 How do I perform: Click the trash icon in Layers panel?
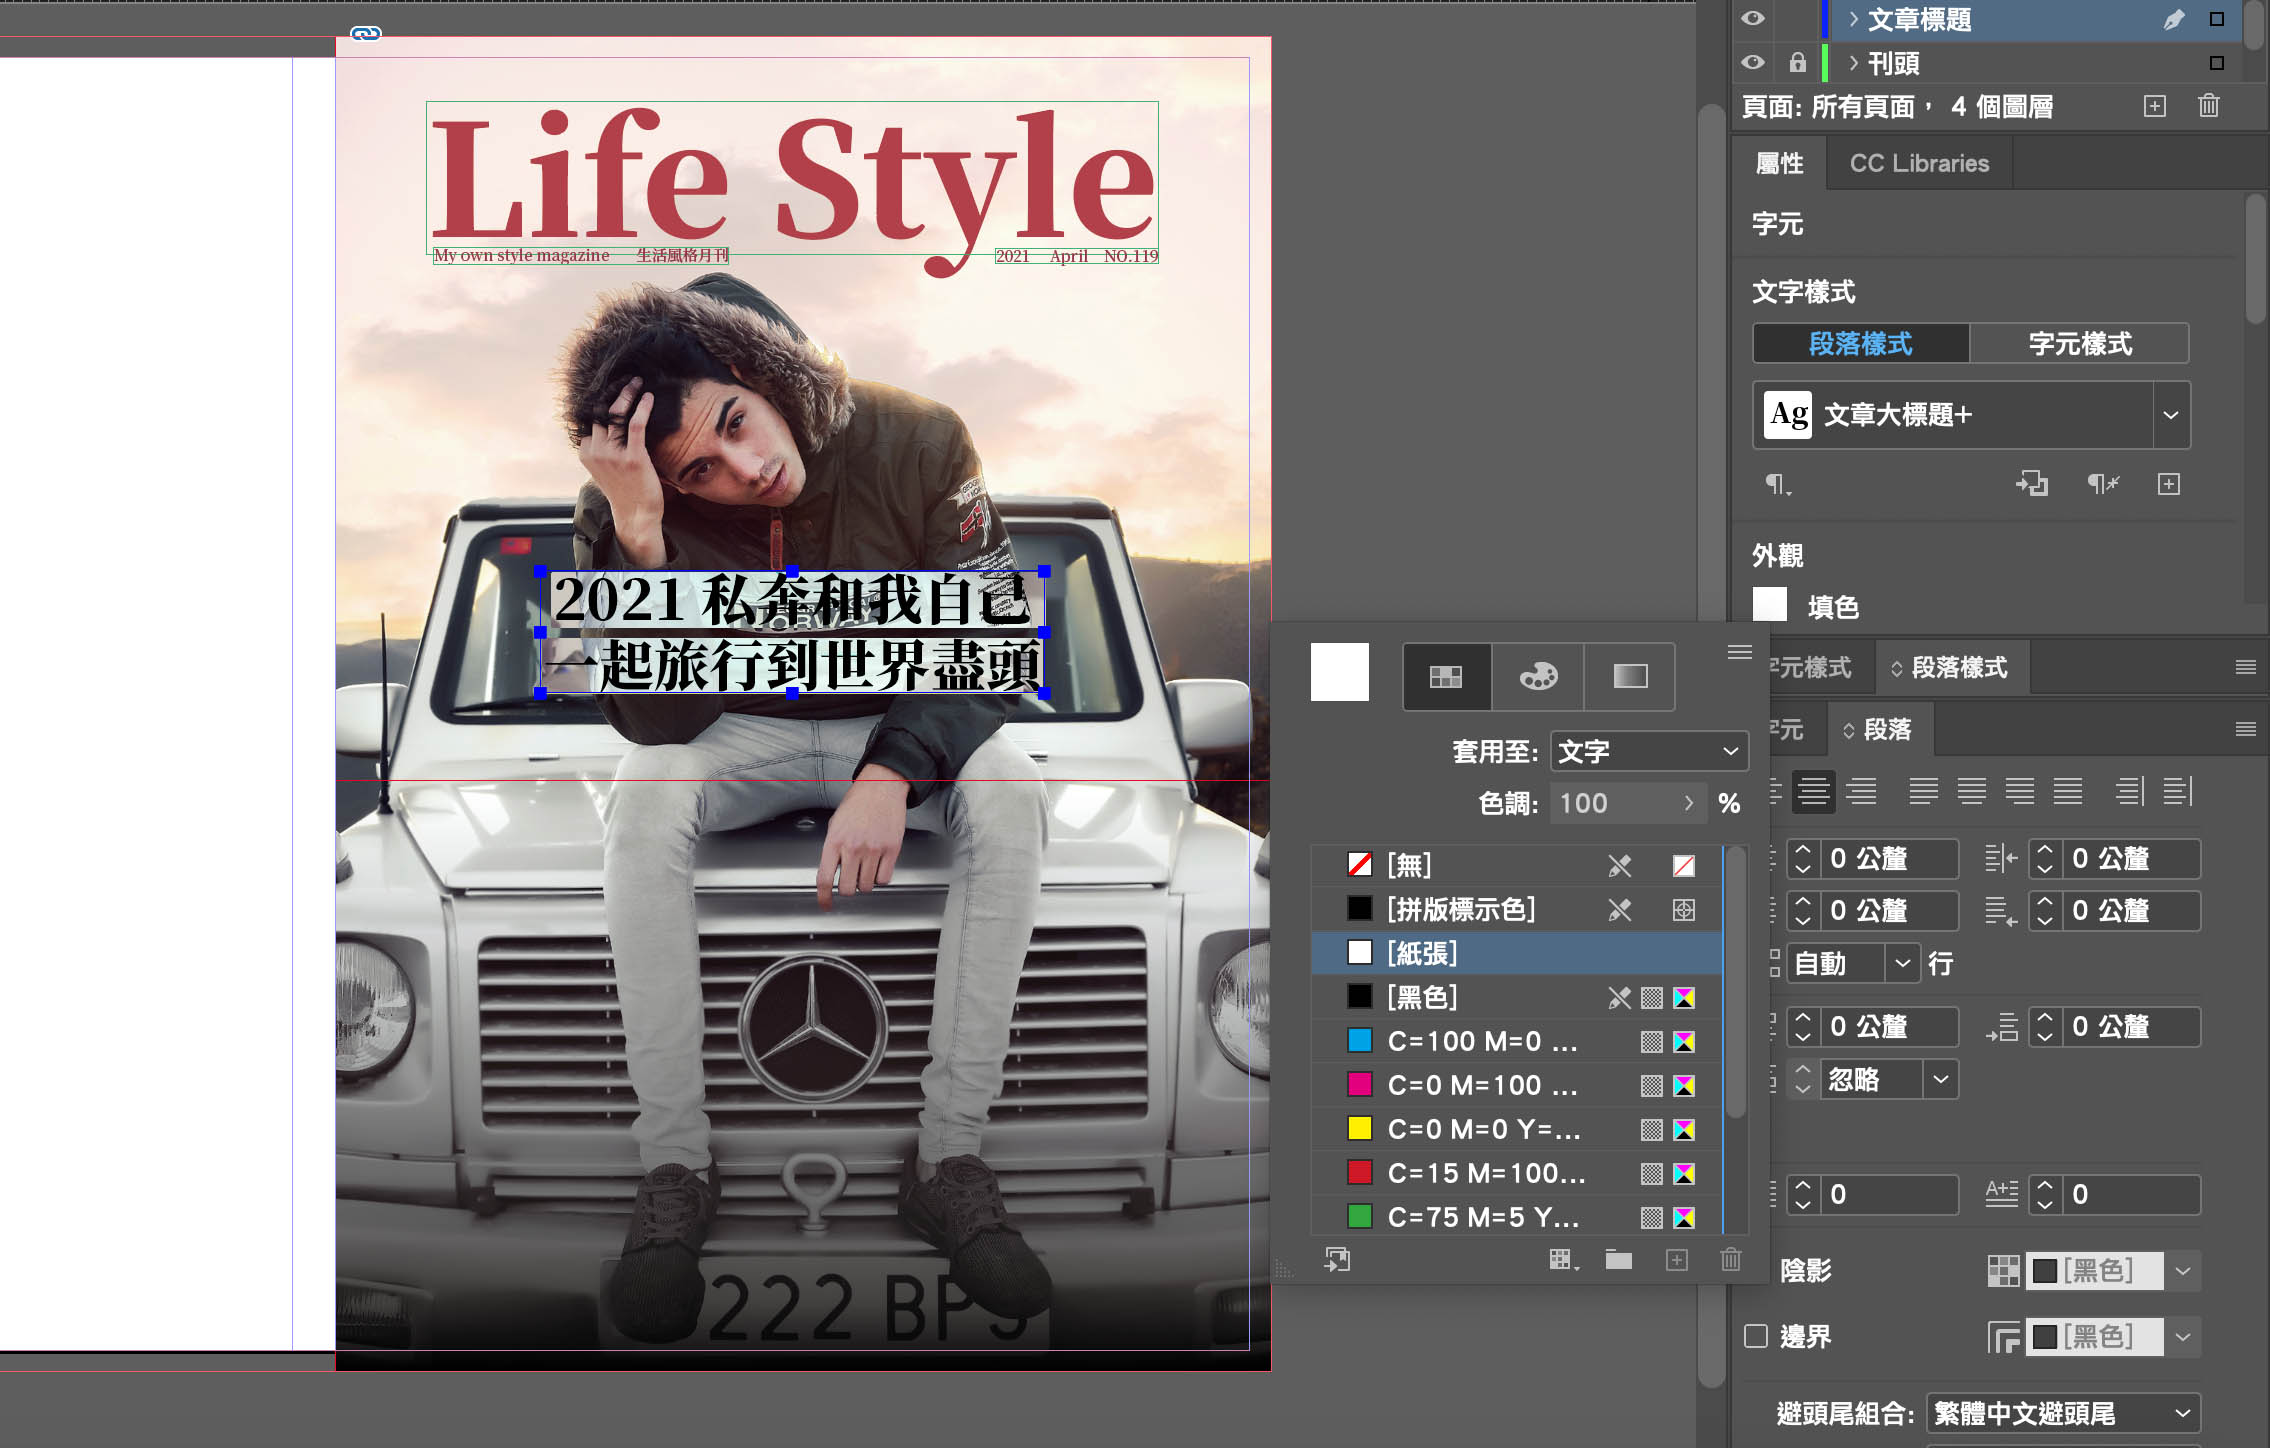(2208, 106)
